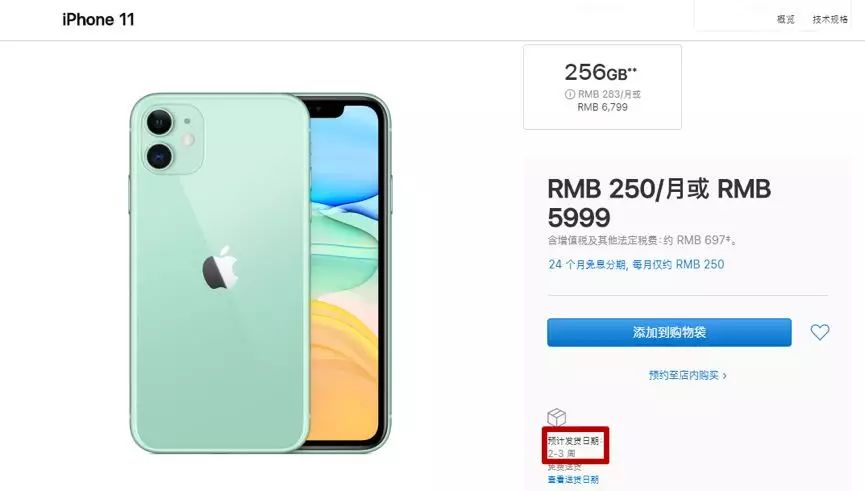Click the RMB 6,799 price in the 256GB box
The height and width of the screenshot is (491, 865).
602,107
